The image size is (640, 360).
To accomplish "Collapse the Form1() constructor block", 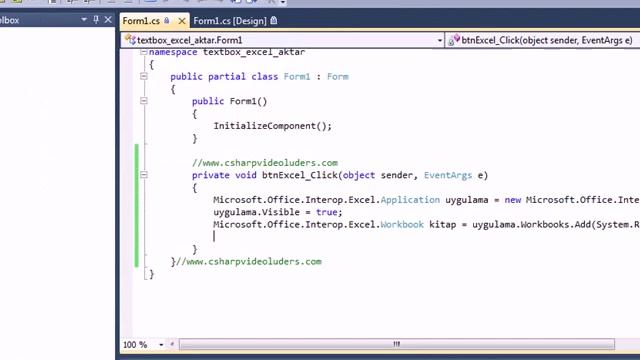I will [144, 101].
